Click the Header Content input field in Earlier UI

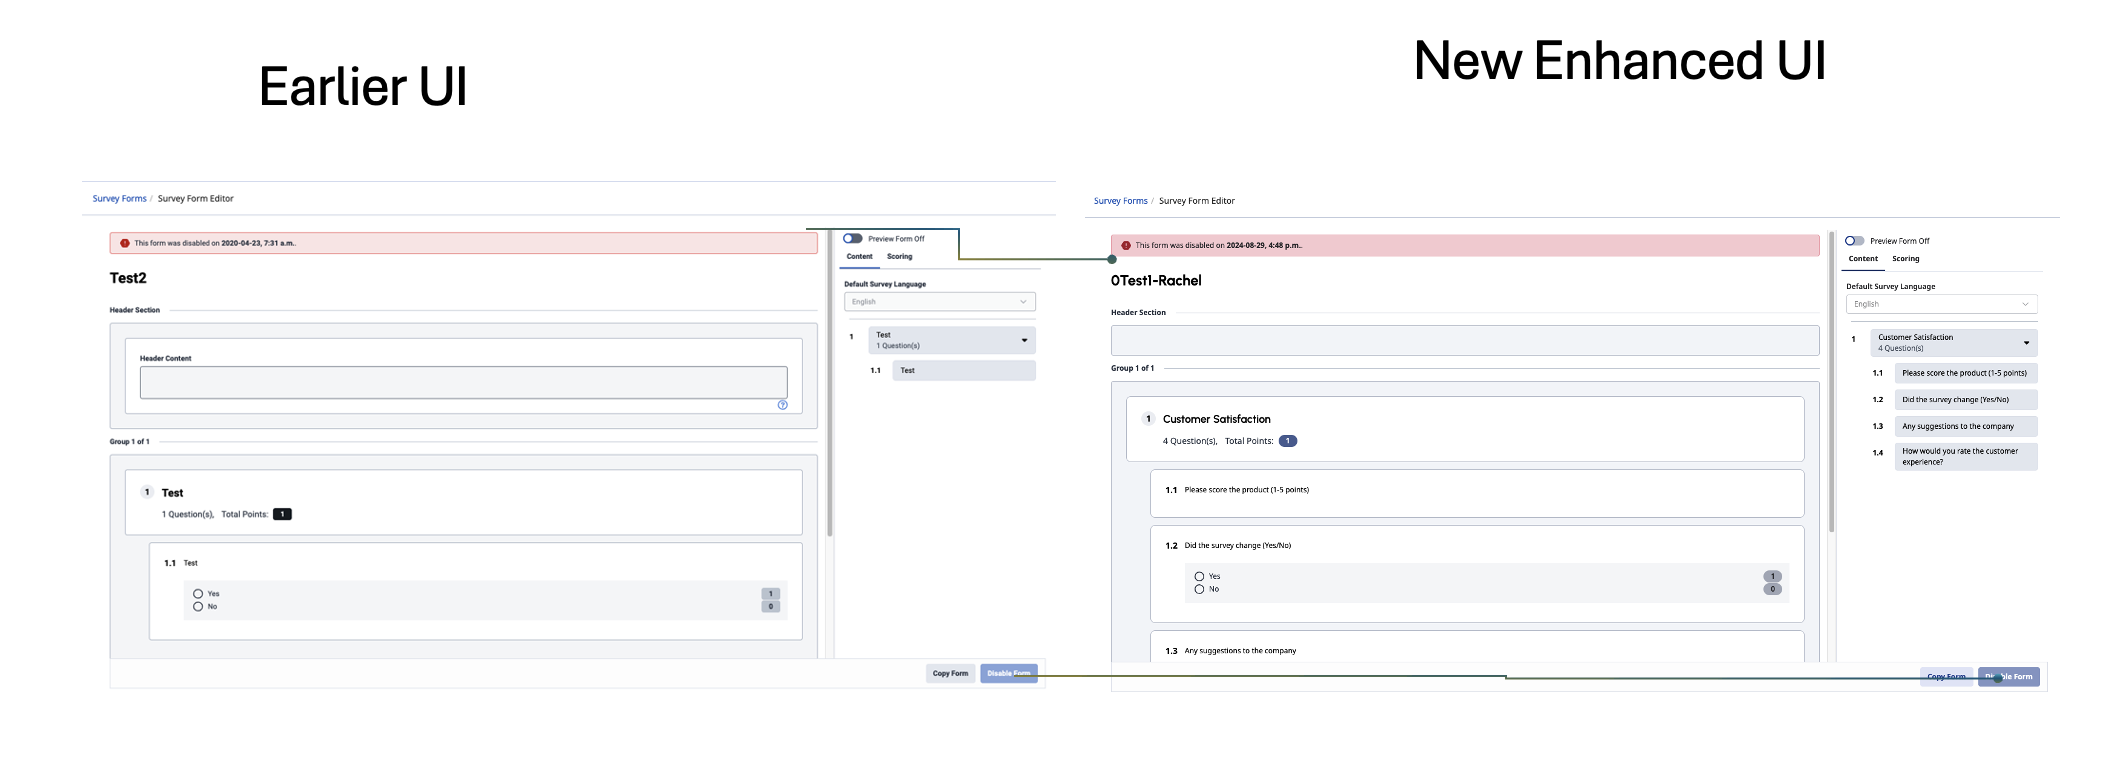tap(463, 382)
